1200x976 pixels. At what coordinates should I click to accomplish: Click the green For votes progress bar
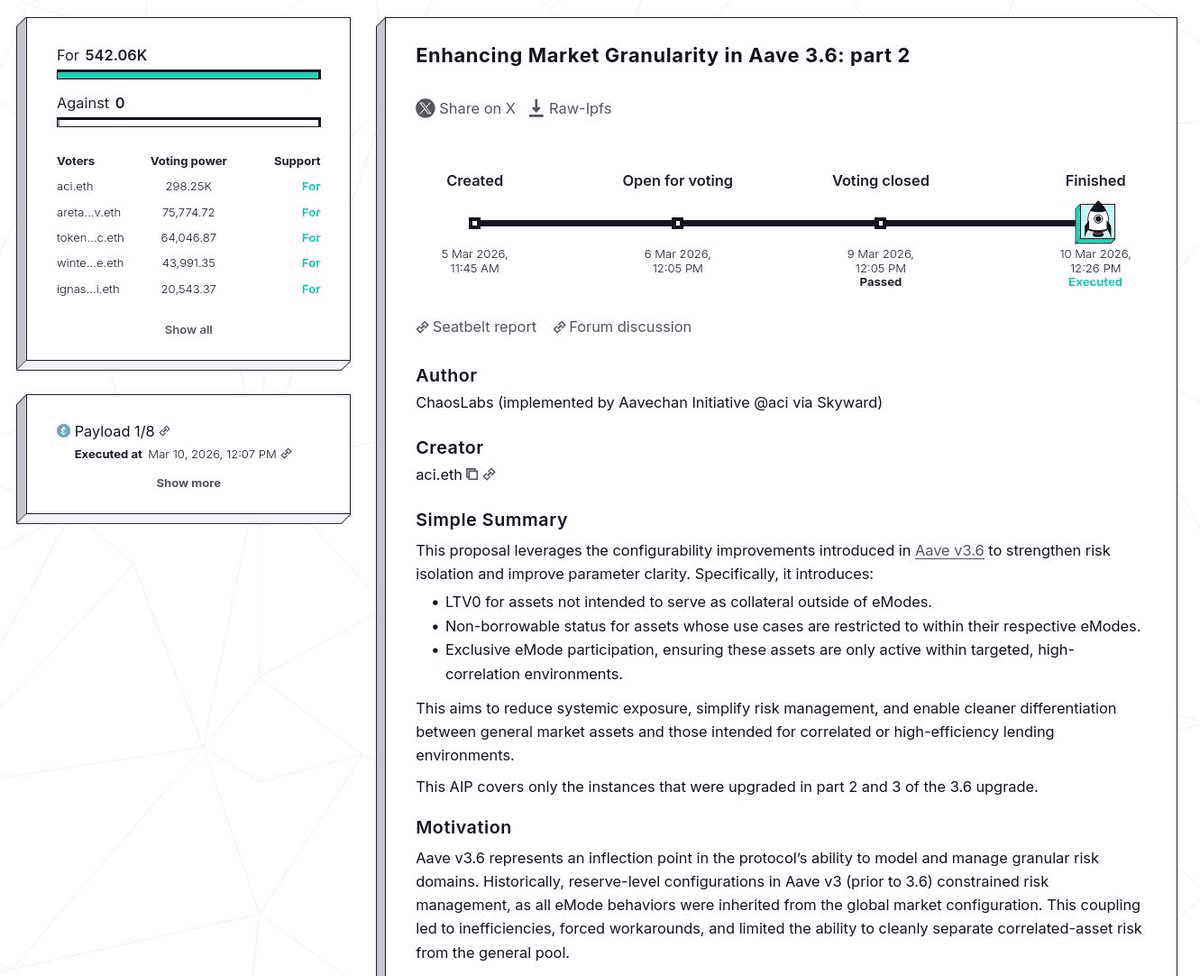tap(188, 74)
